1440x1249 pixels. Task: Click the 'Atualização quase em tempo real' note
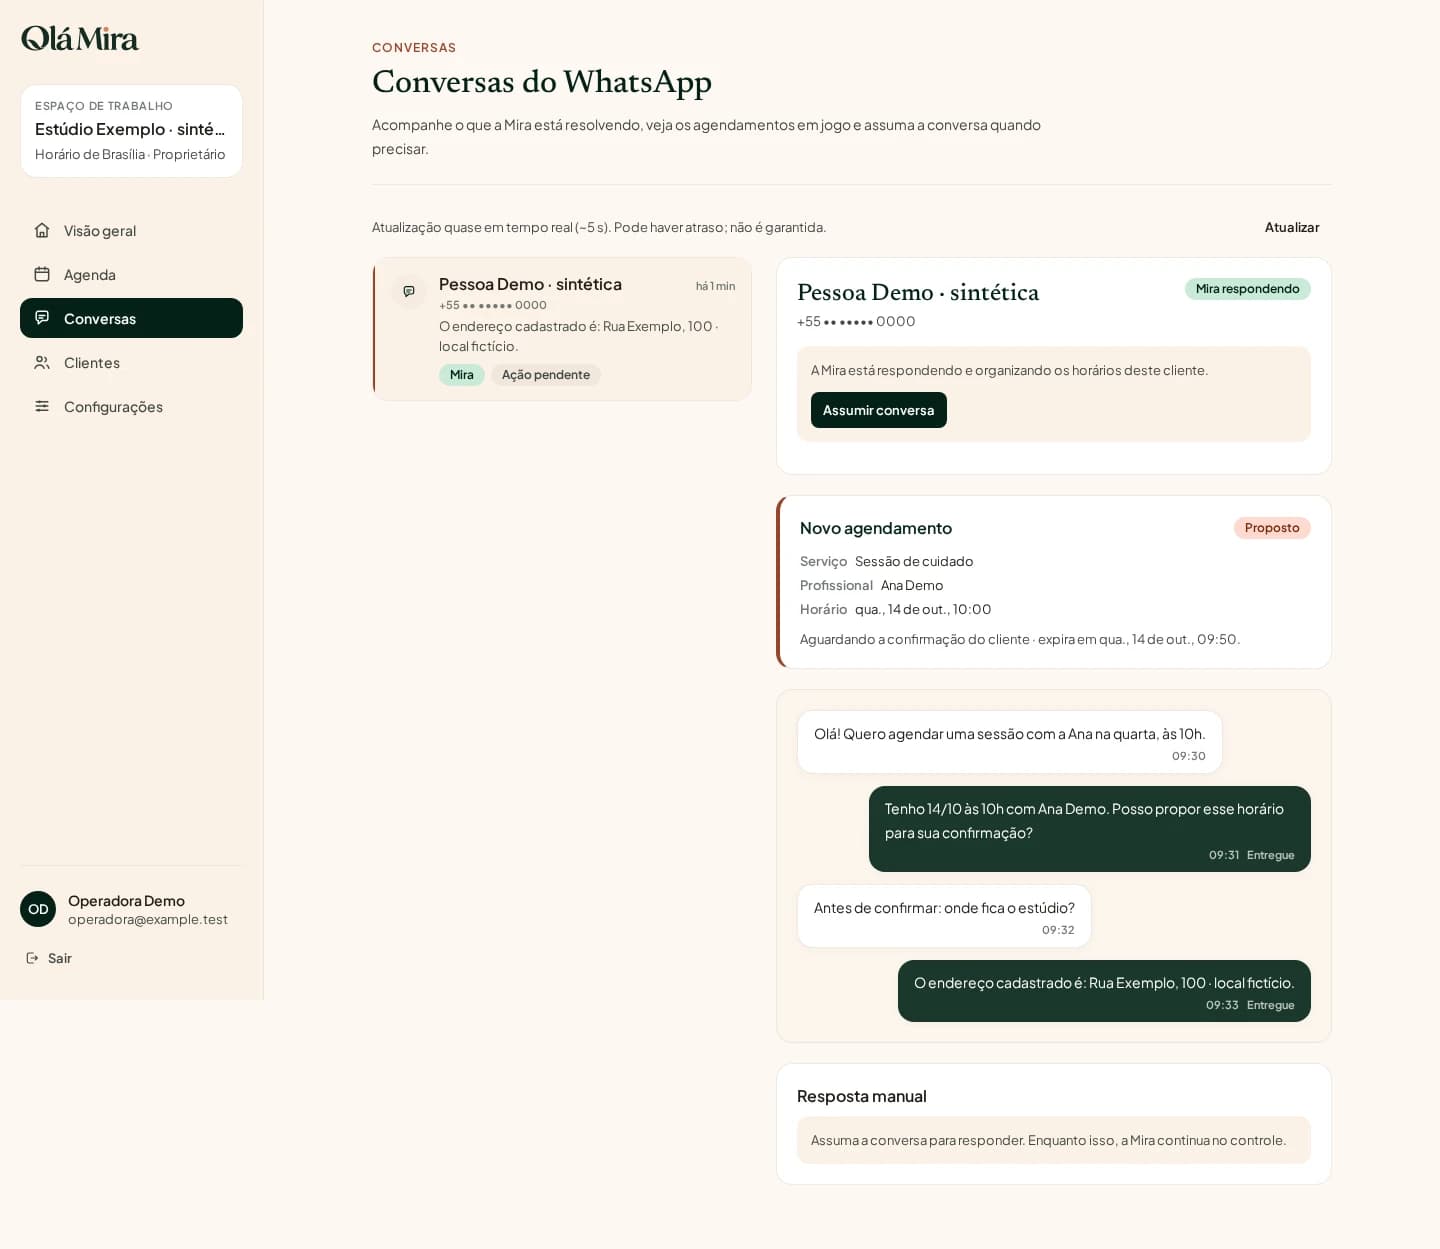(599, 227)
